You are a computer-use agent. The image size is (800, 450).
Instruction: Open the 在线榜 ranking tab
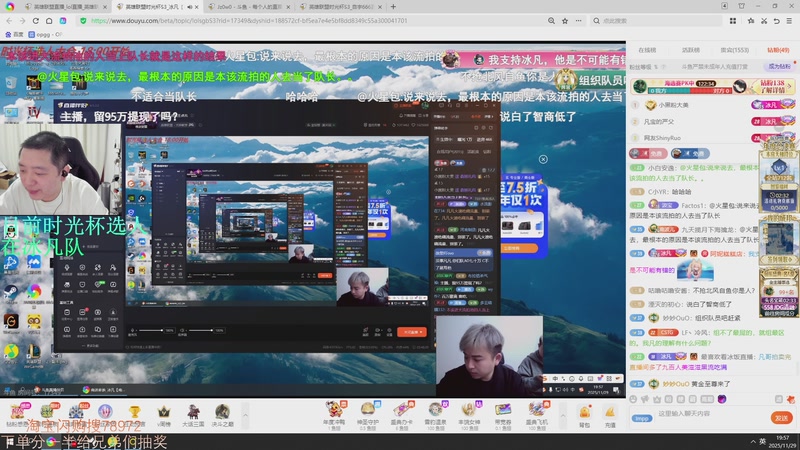(647, 50)
